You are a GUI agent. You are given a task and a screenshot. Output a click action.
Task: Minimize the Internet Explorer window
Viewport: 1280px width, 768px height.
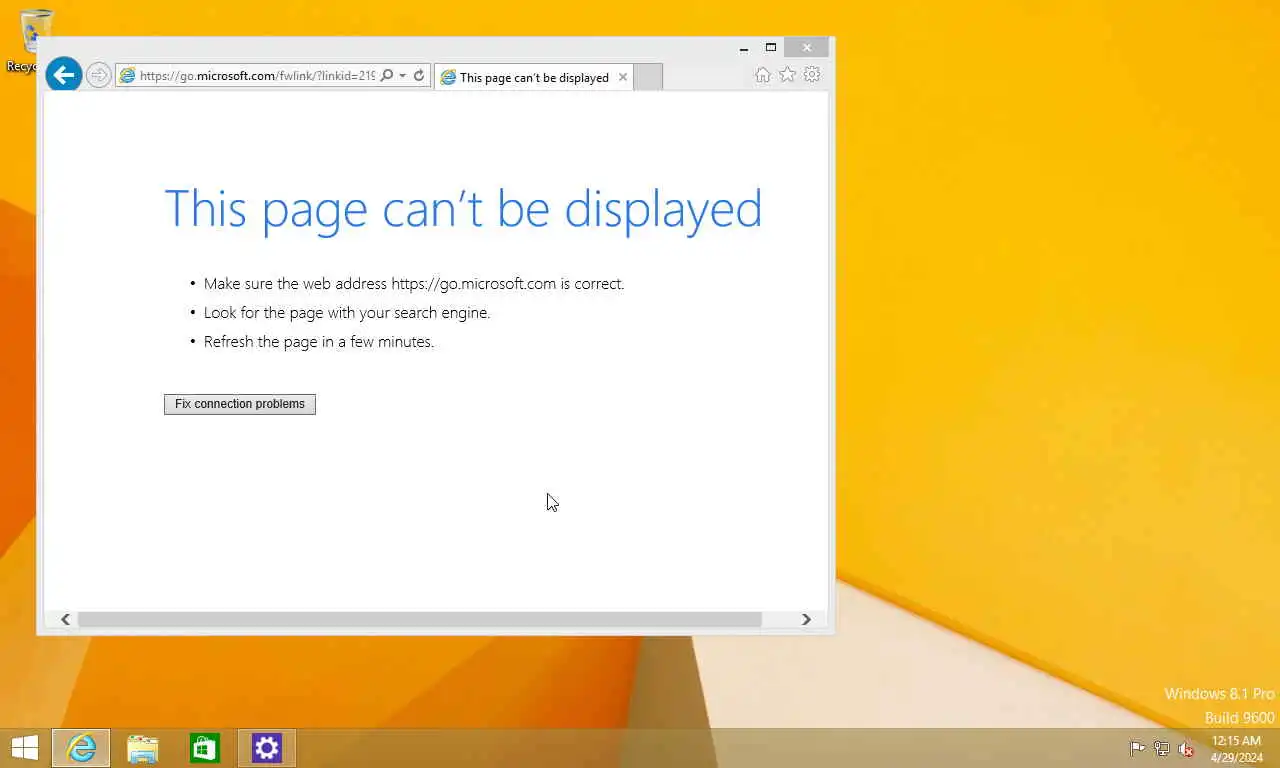click(x=744, y=48)
